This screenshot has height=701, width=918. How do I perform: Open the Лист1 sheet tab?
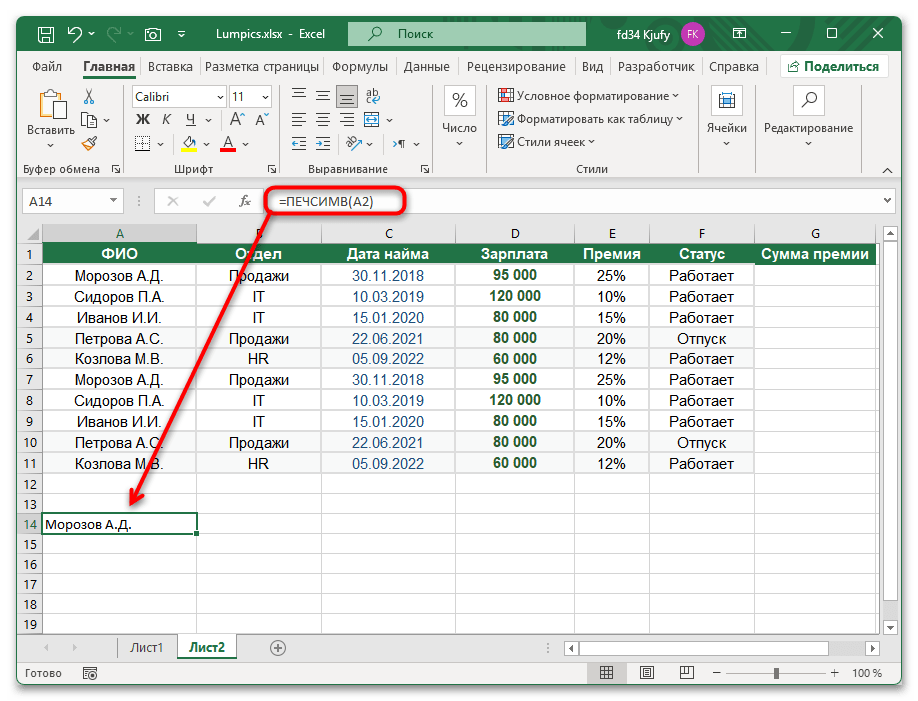[x=146, y=647]
